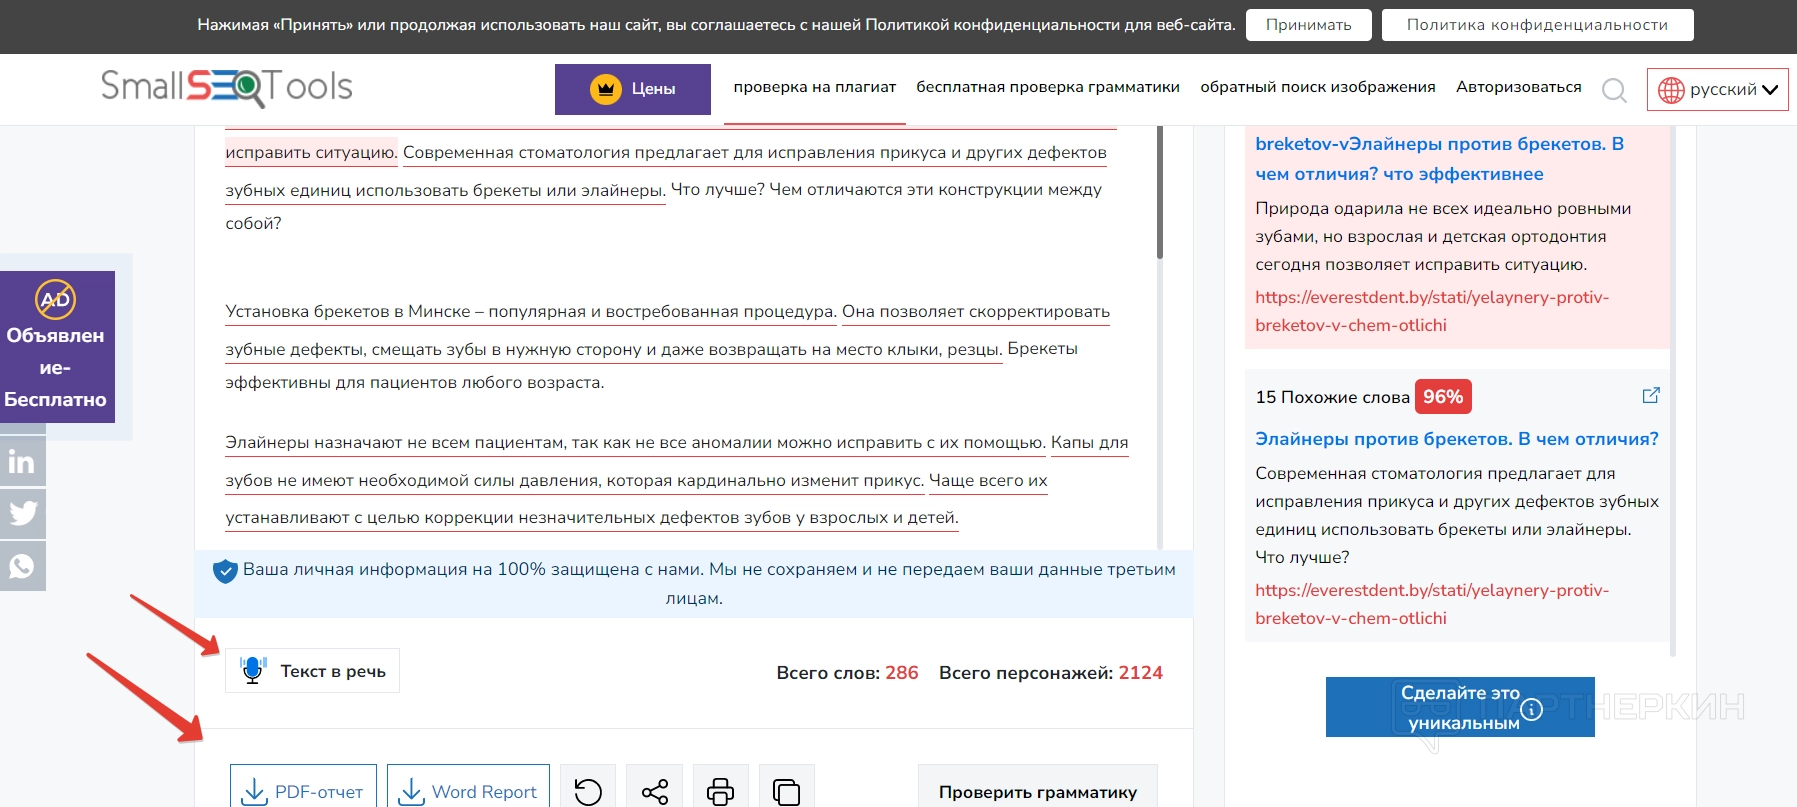
Task: Click the WhatsApp share icon
Action: 22,566
